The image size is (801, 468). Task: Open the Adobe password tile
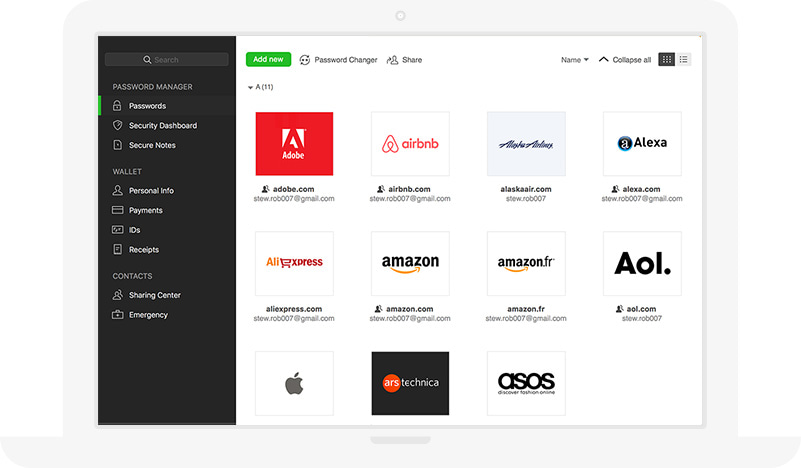(x=294, y=144)
